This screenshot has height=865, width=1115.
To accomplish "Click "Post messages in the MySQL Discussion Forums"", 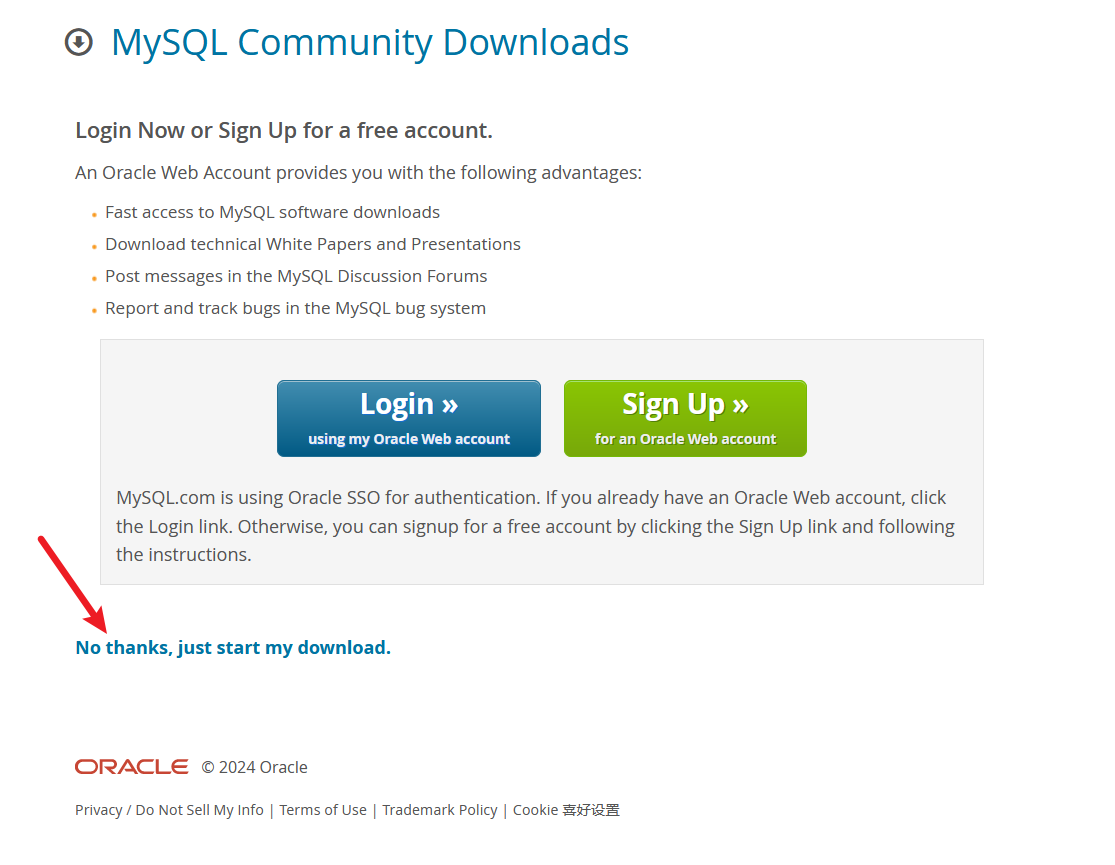I will pos(296,277).
